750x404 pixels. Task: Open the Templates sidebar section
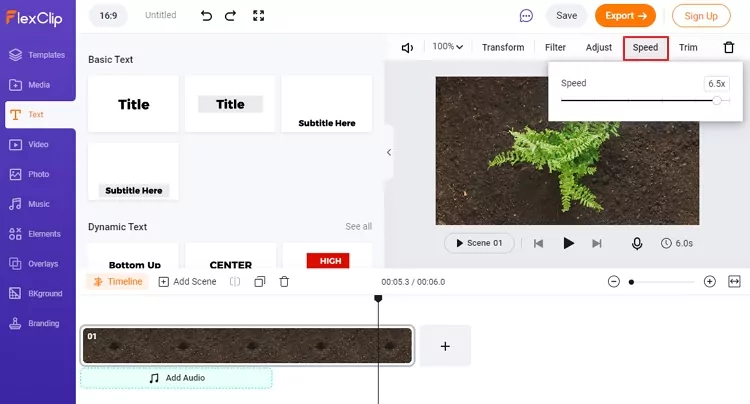click(37, 55)
